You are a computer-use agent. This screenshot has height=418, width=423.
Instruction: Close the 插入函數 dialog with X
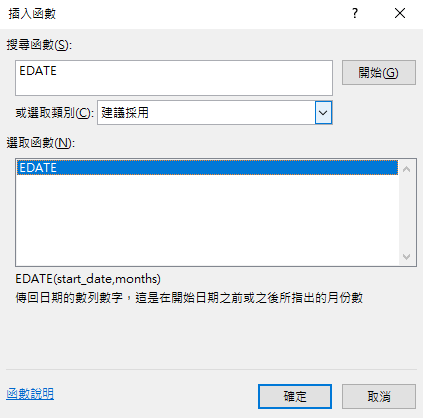coord(400,14)
